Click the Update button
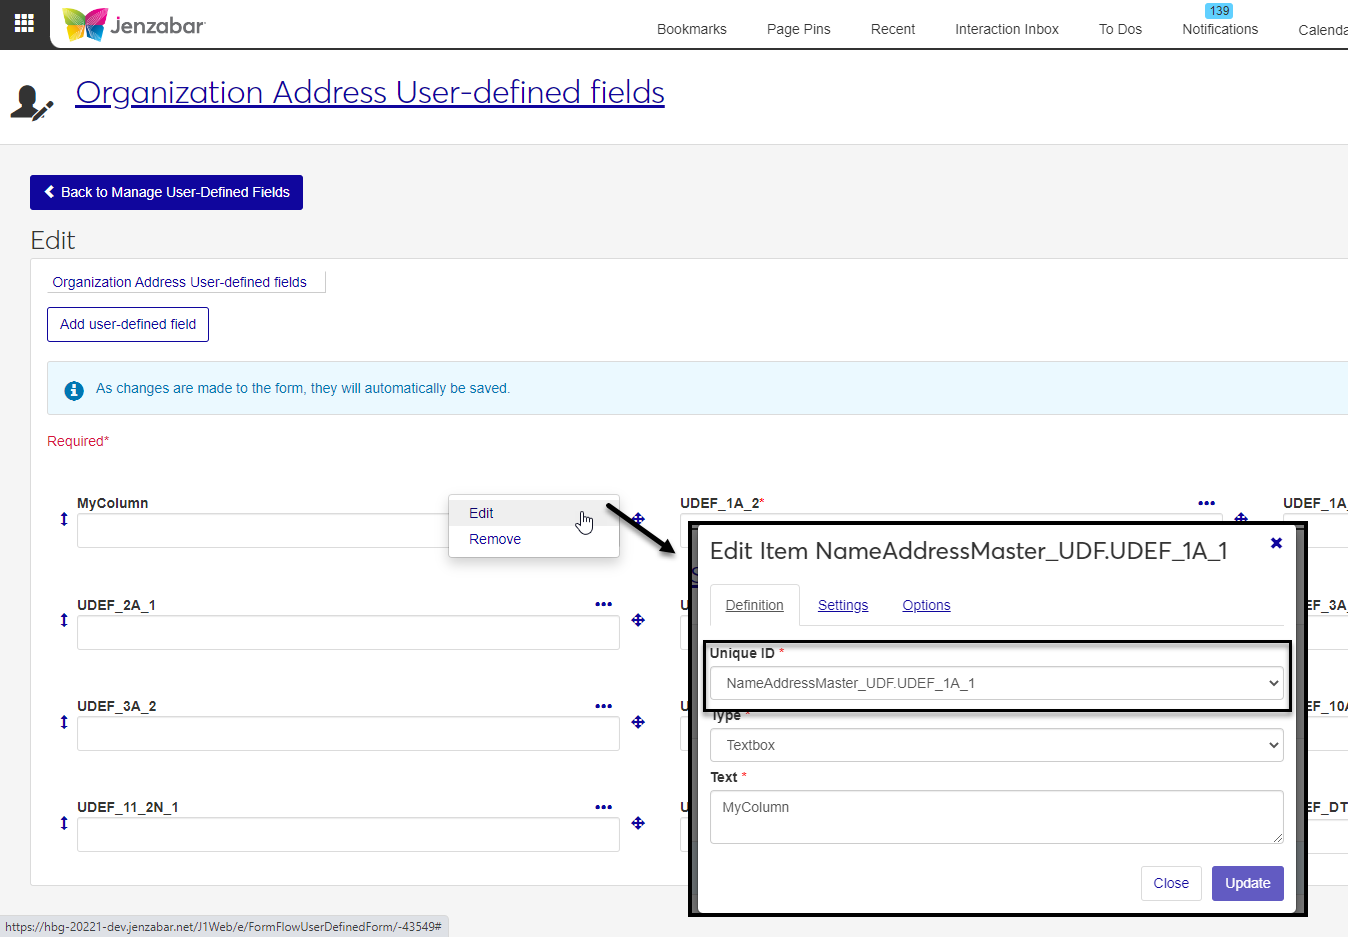The height and width of the screenshot is (937, 1348). pos(1247,883)
